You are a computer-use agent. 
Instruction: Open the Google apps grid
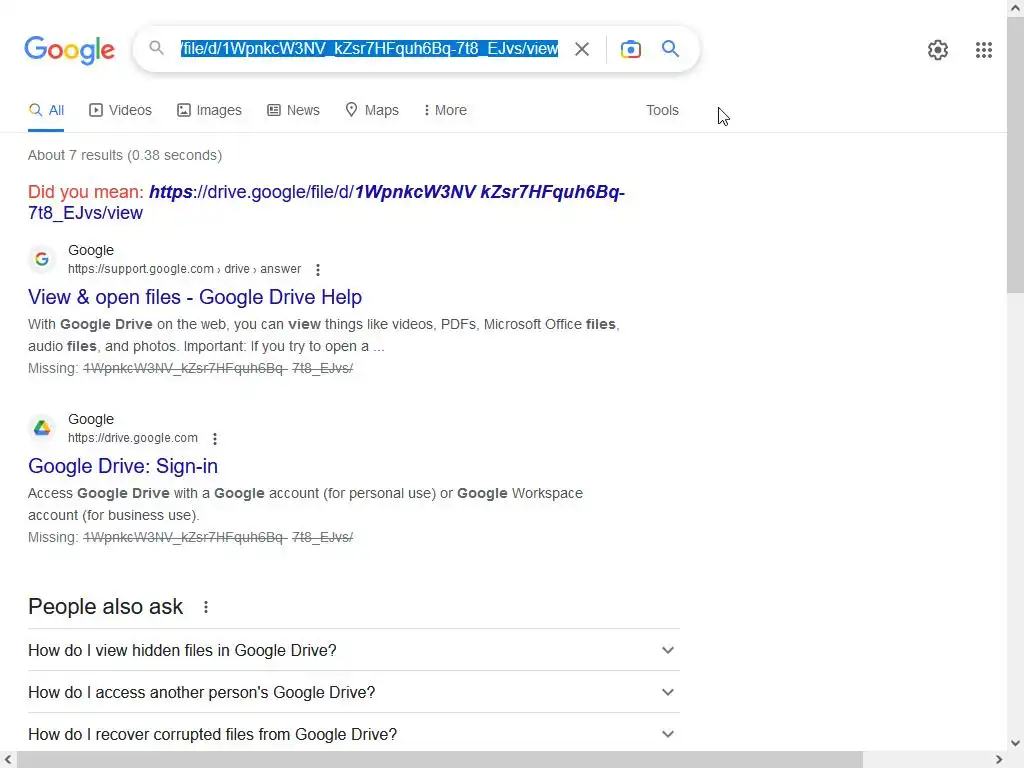[983, 50]
